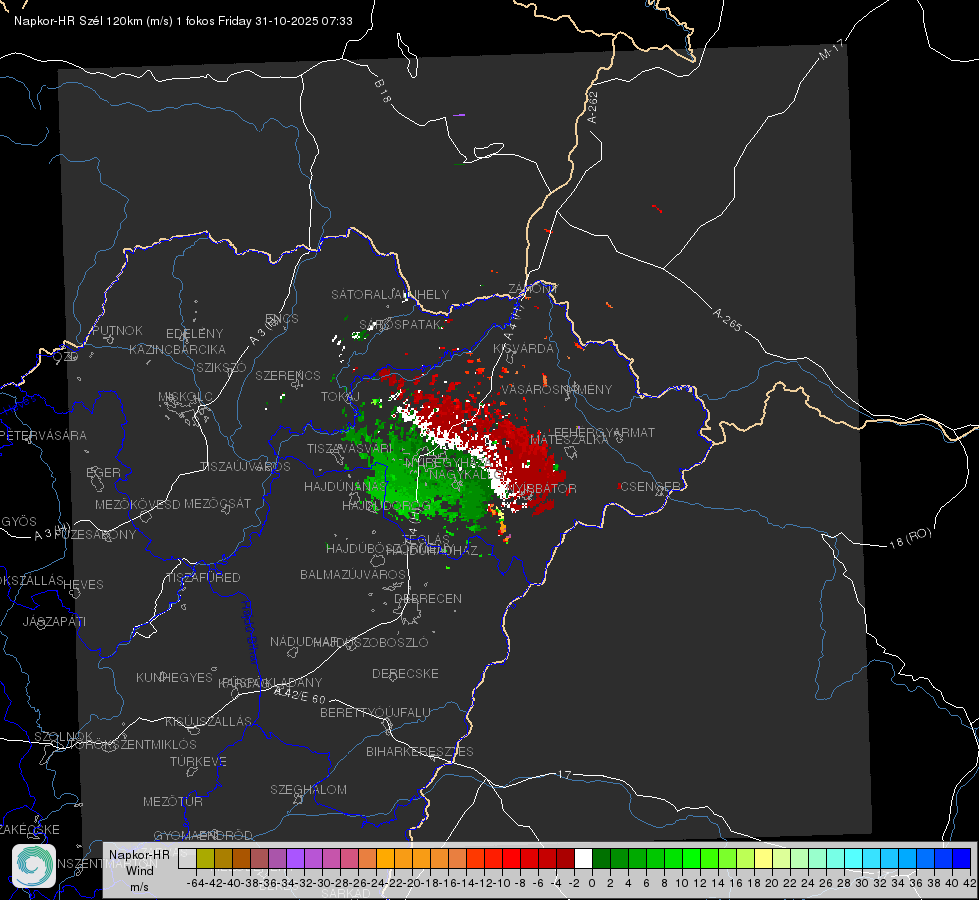Click the KAZINCBARCIKA city label
Screen dimensions: 979x900
pos(177,349)
